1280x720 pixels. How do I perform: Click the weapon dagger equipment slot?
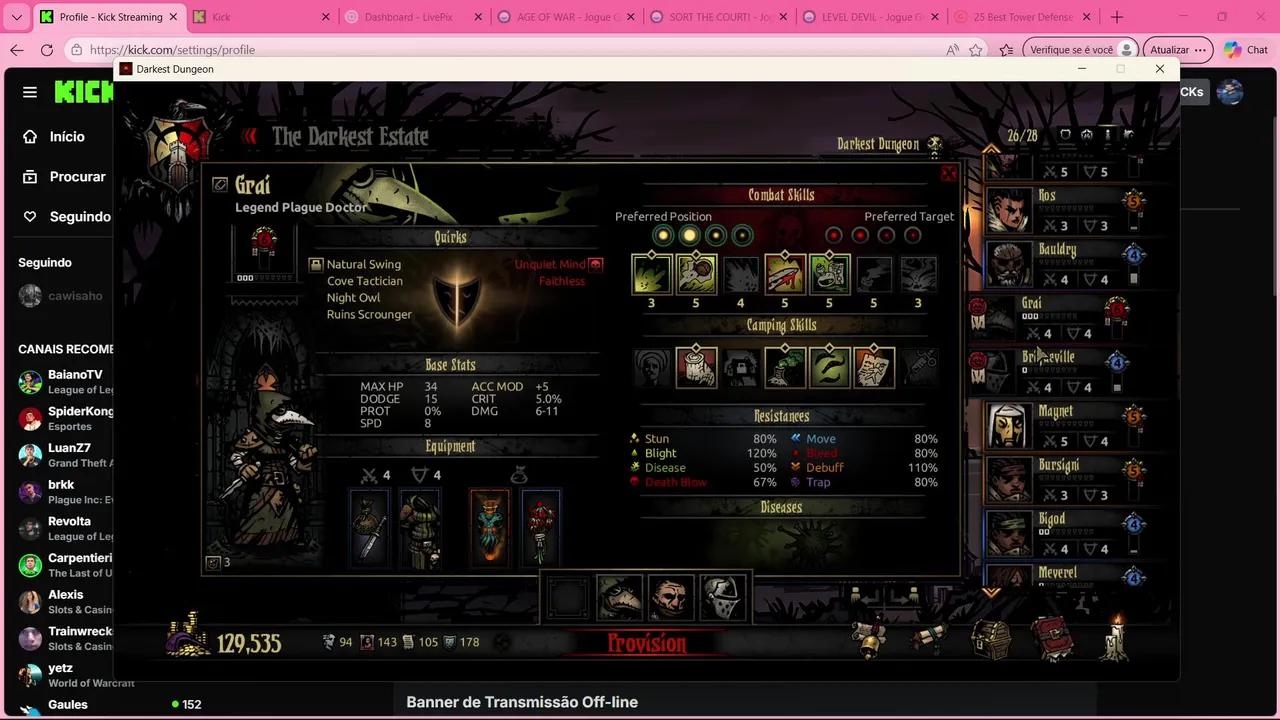coord(369,528)
